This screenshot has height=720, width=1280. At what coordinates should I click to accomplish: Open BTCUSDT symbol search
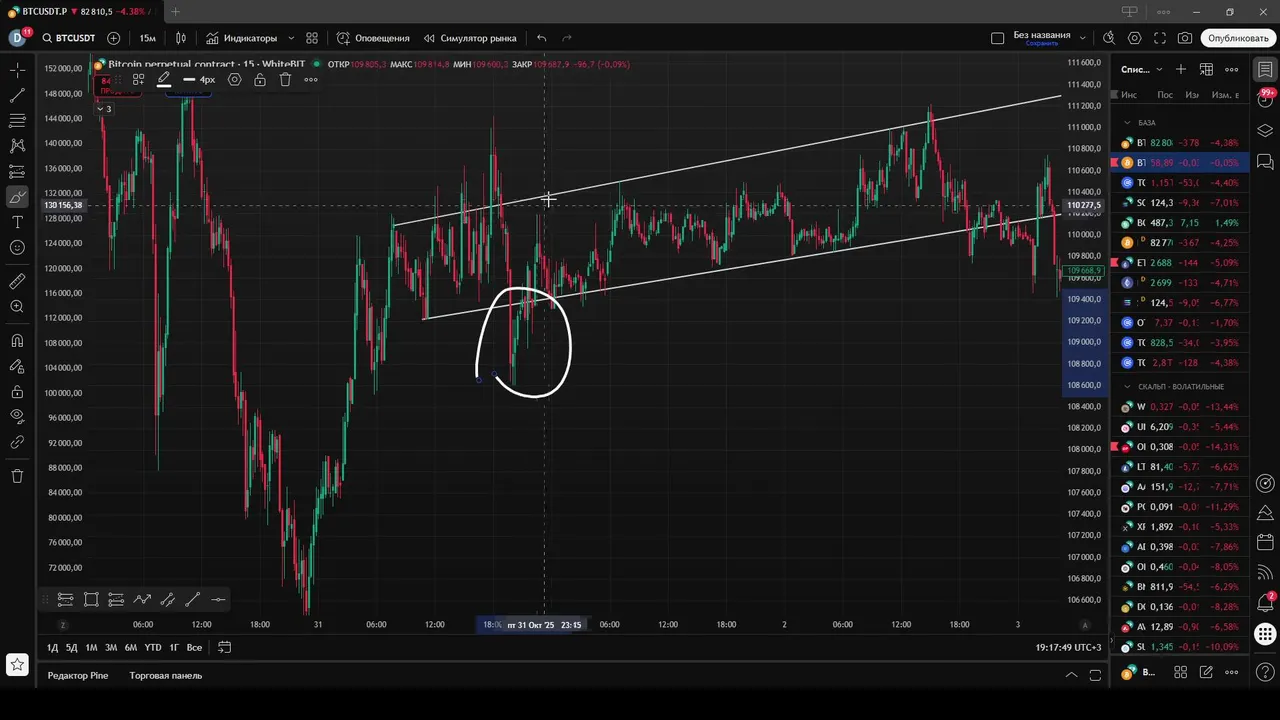point(69,38)
